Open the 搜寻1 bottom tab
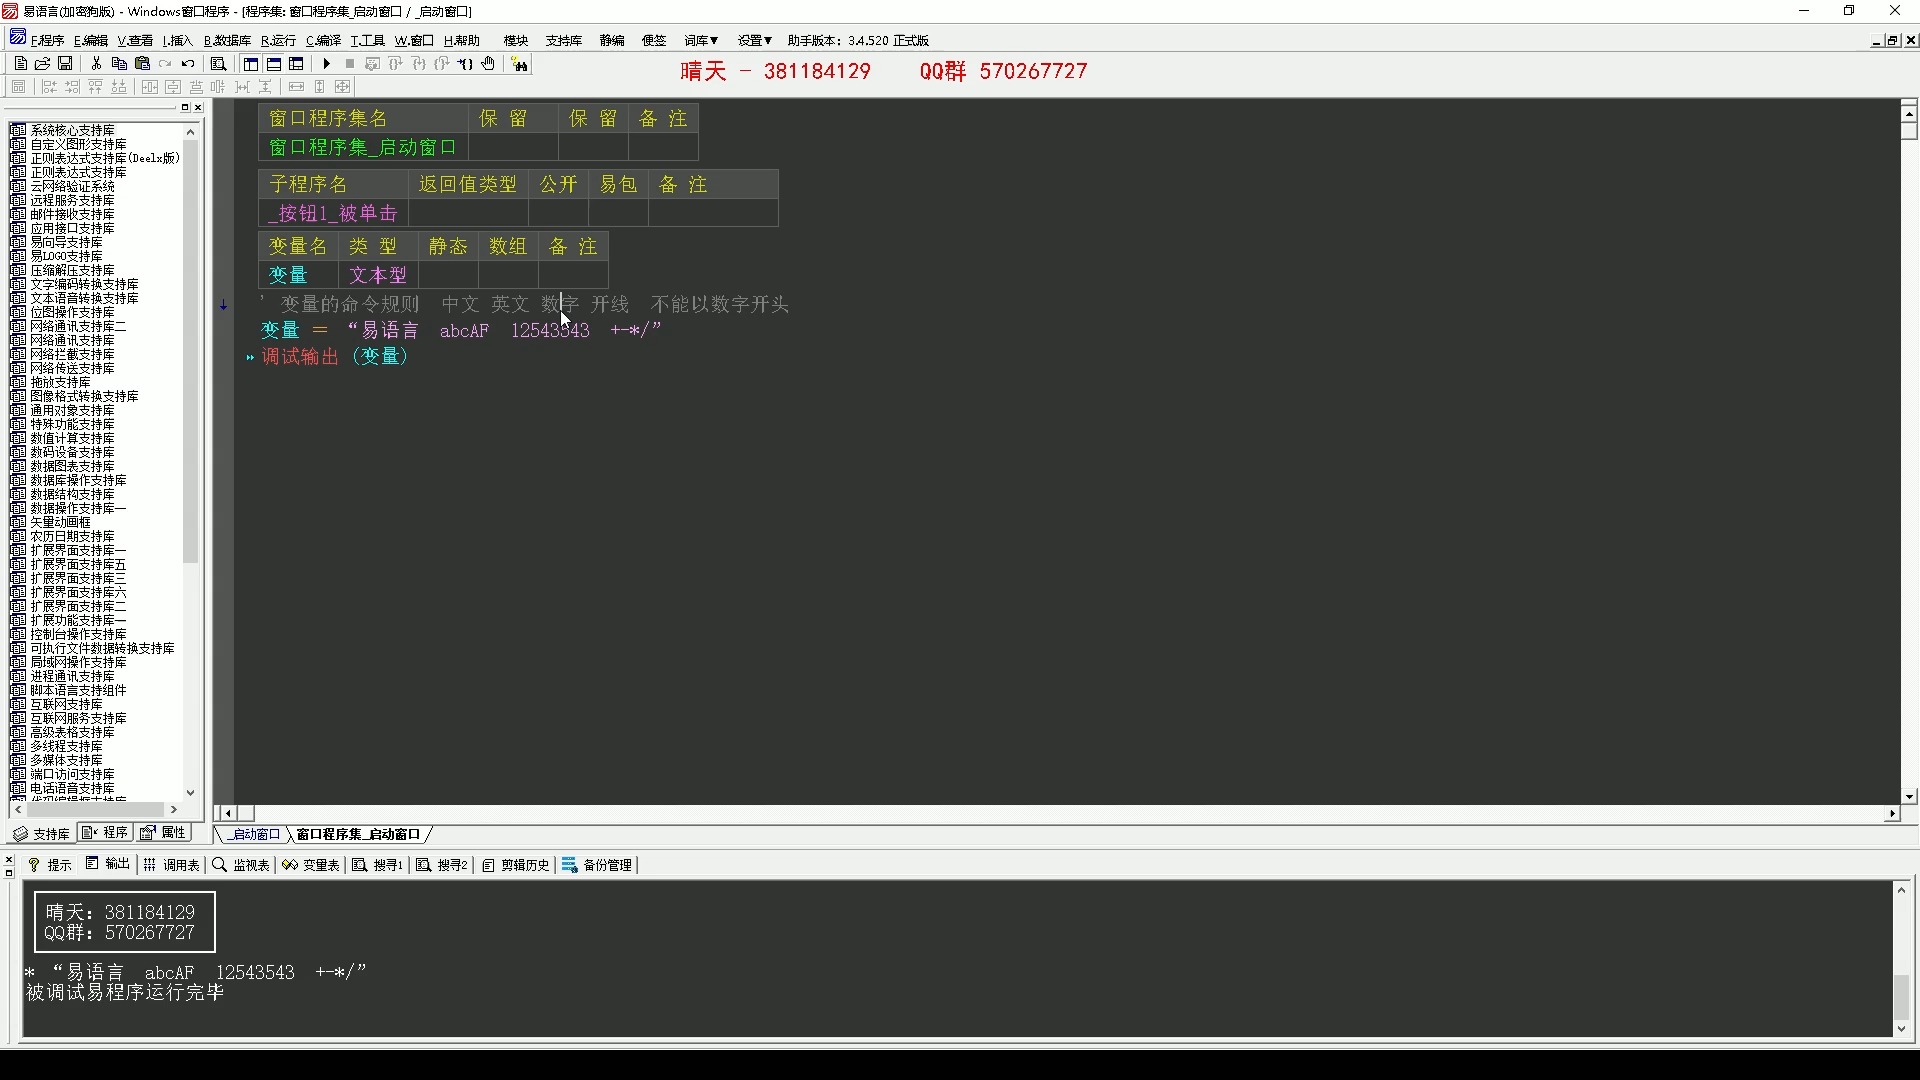This screenshot has width=1920, height=1080. tap(378, 865)
